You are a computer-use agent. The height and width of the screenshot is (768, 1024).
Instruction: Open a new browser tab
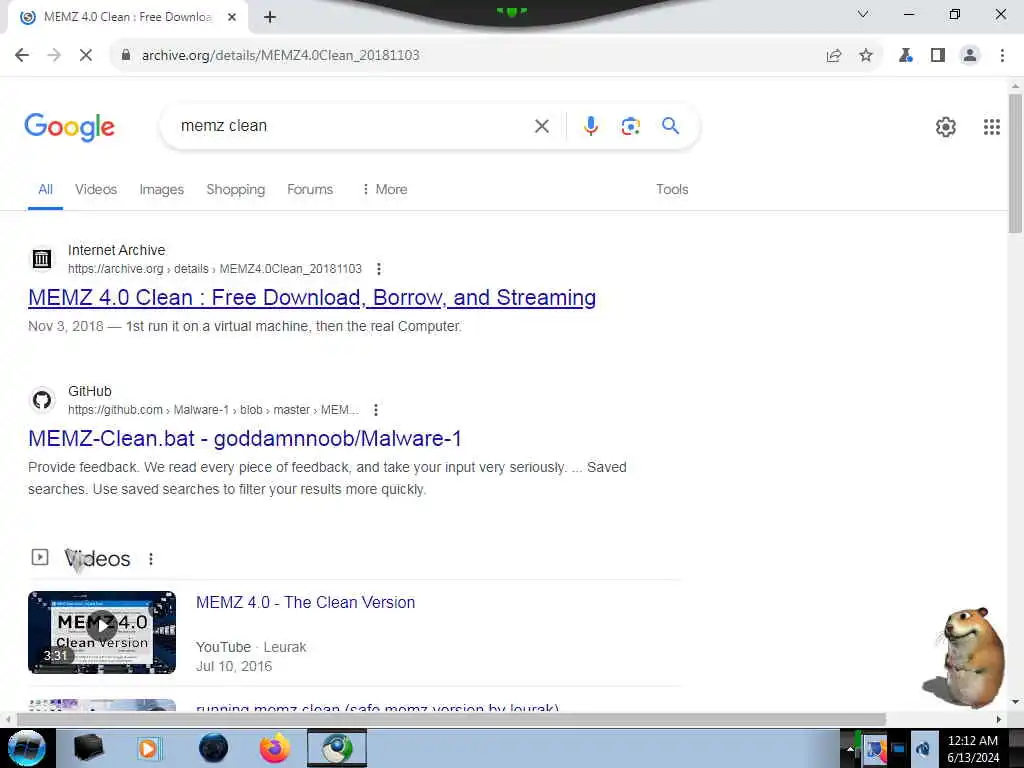(270, 18)
